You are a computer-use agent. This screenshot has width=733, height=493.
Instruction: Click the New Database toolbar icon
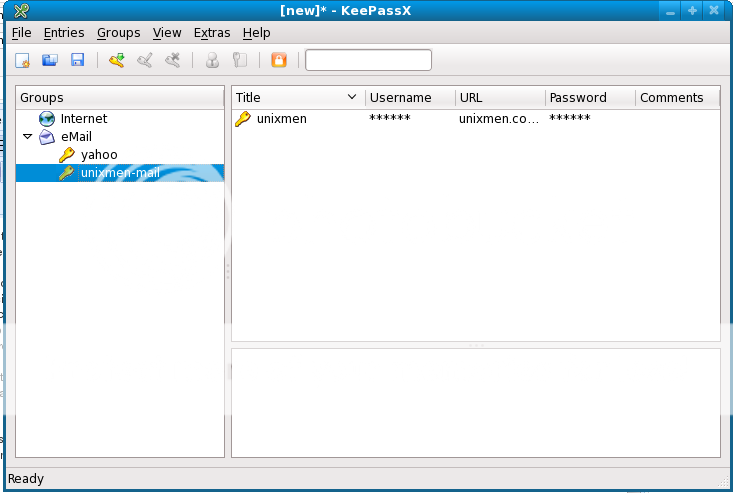(x=22, y=60)
